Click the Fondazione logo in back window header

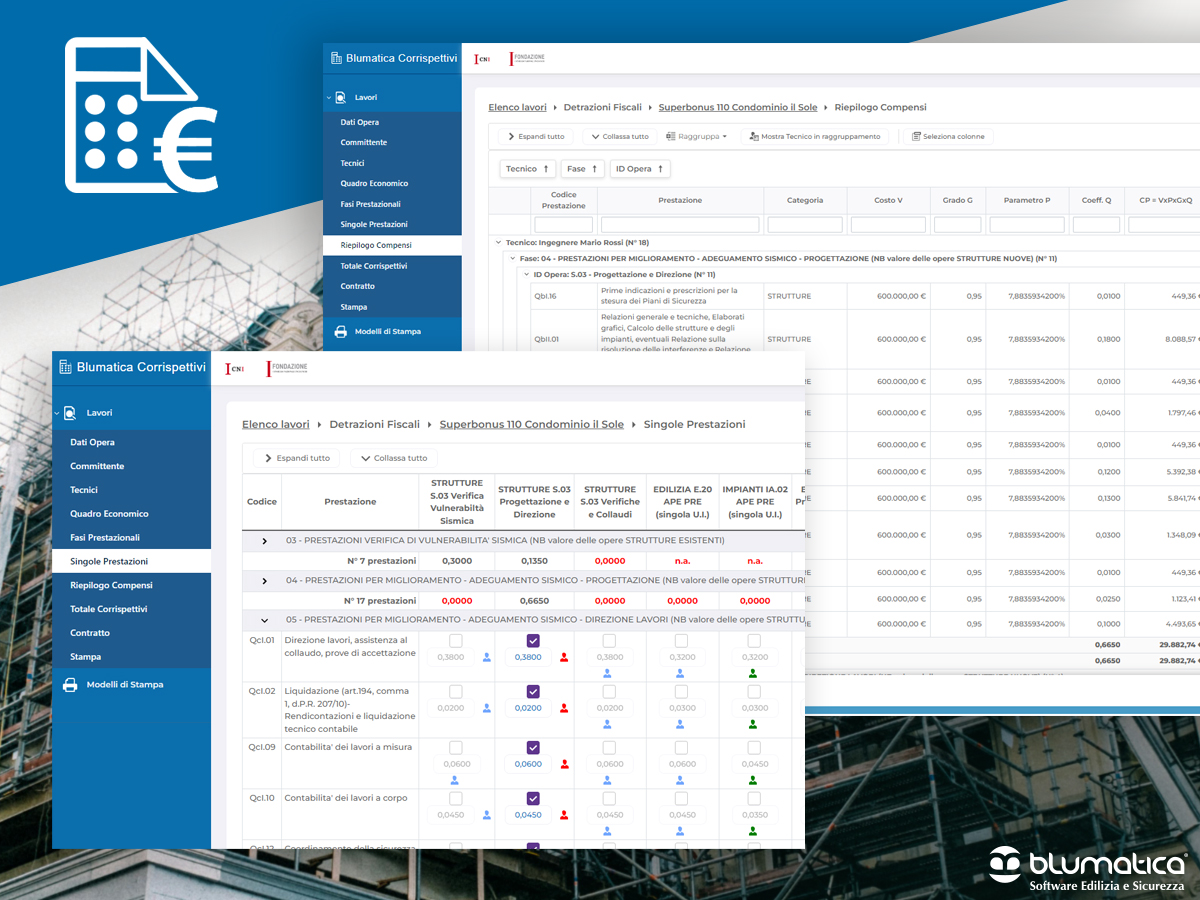coord(527,59)
